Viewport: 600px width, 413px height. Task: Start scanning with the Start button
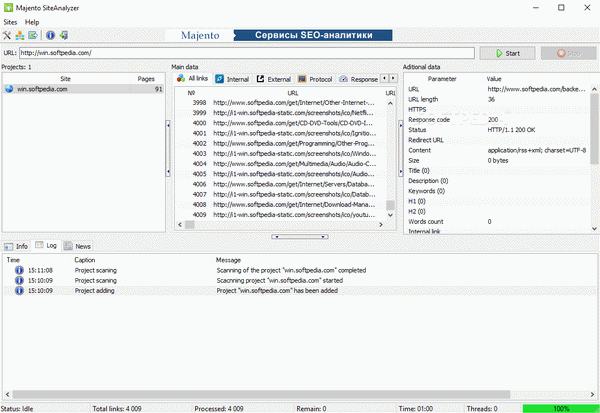[x=507, y=53]
